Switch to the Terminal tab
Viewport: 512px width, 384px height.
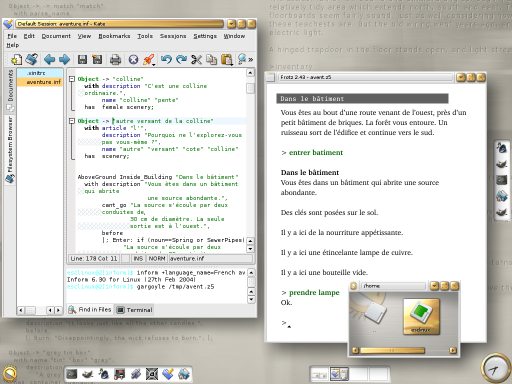pos(135,310)
